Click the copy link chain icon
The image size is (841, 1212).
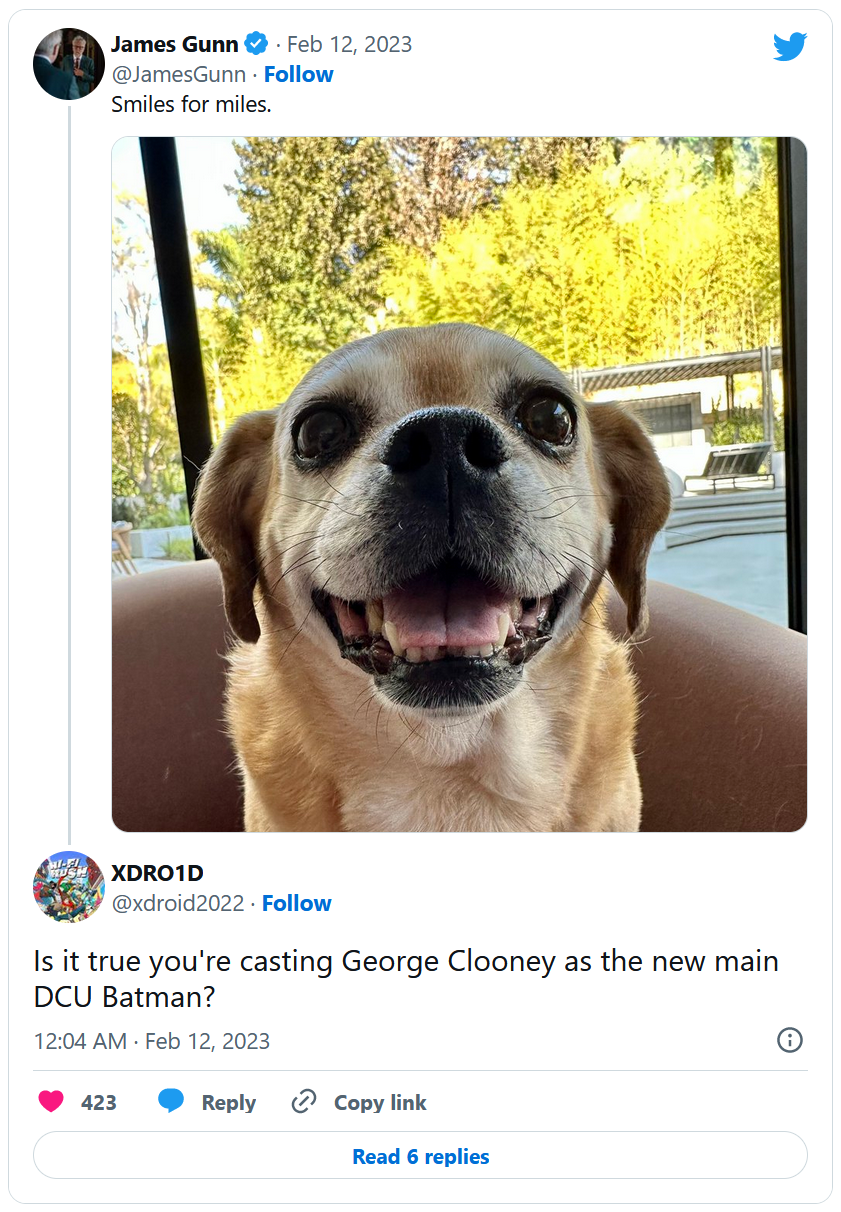click(303, 1102)
